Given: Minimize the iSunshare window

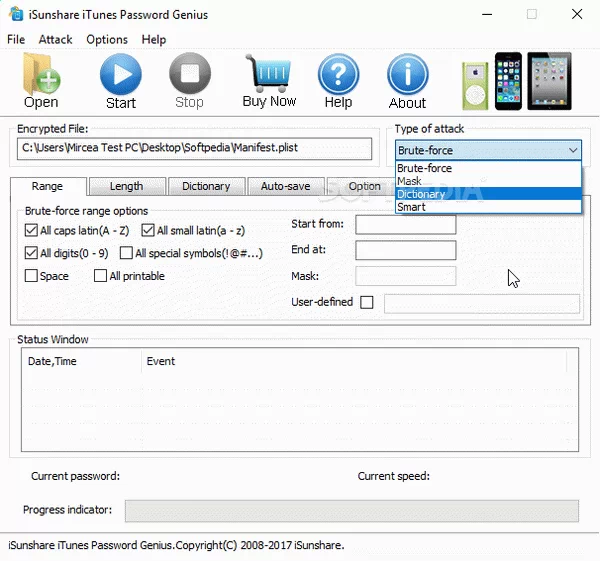Looking at the screenshot, I should tap(487, 15).
